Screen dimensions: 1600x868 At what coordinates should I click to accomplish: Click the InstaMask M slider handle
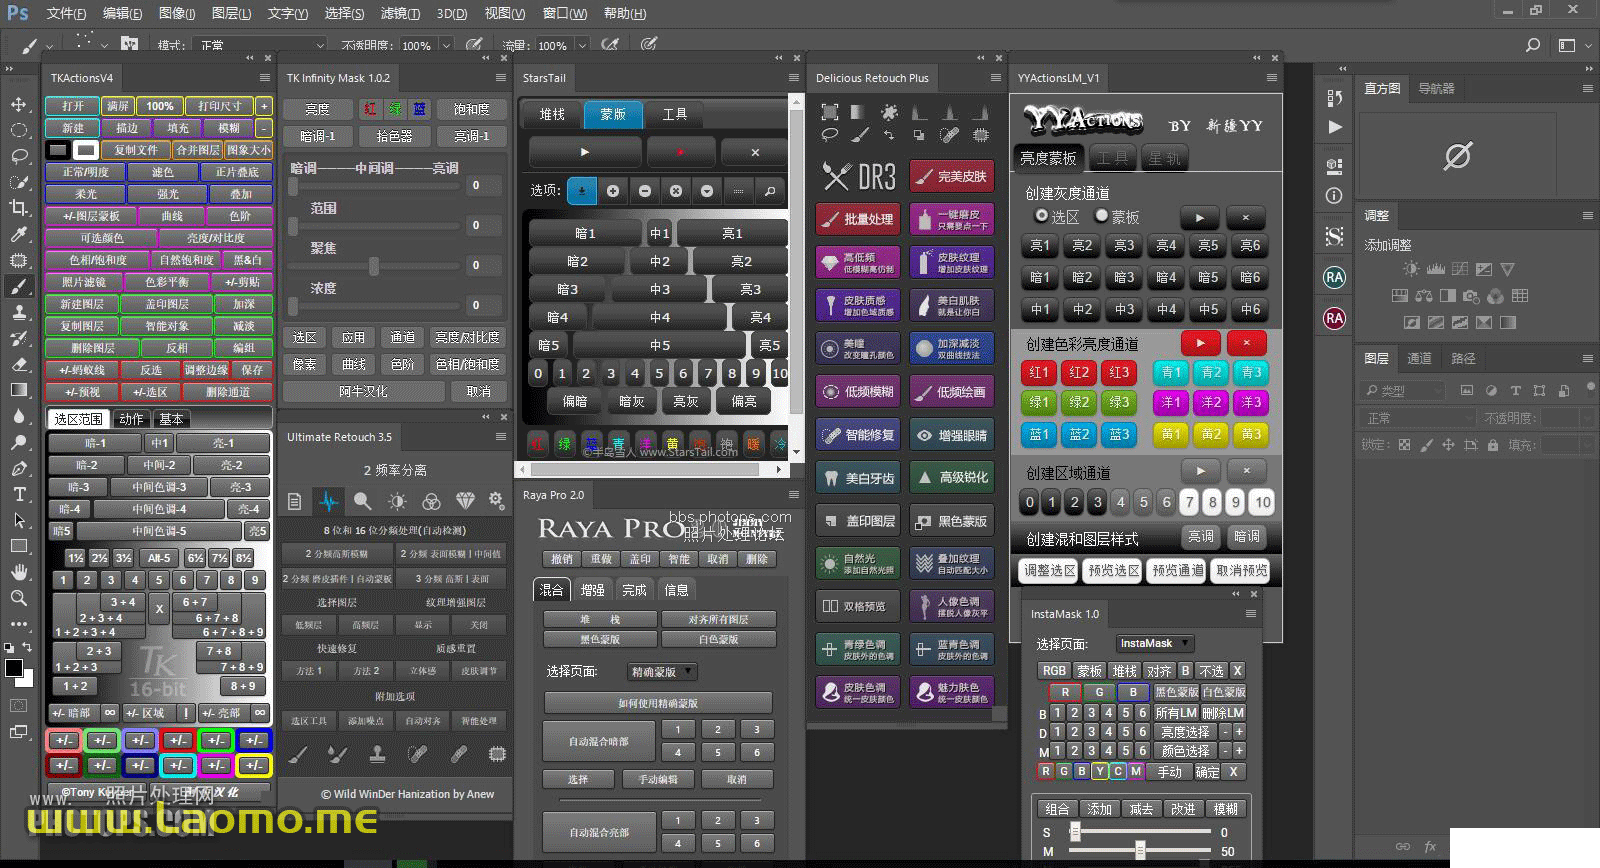(x=1140, y=851)
